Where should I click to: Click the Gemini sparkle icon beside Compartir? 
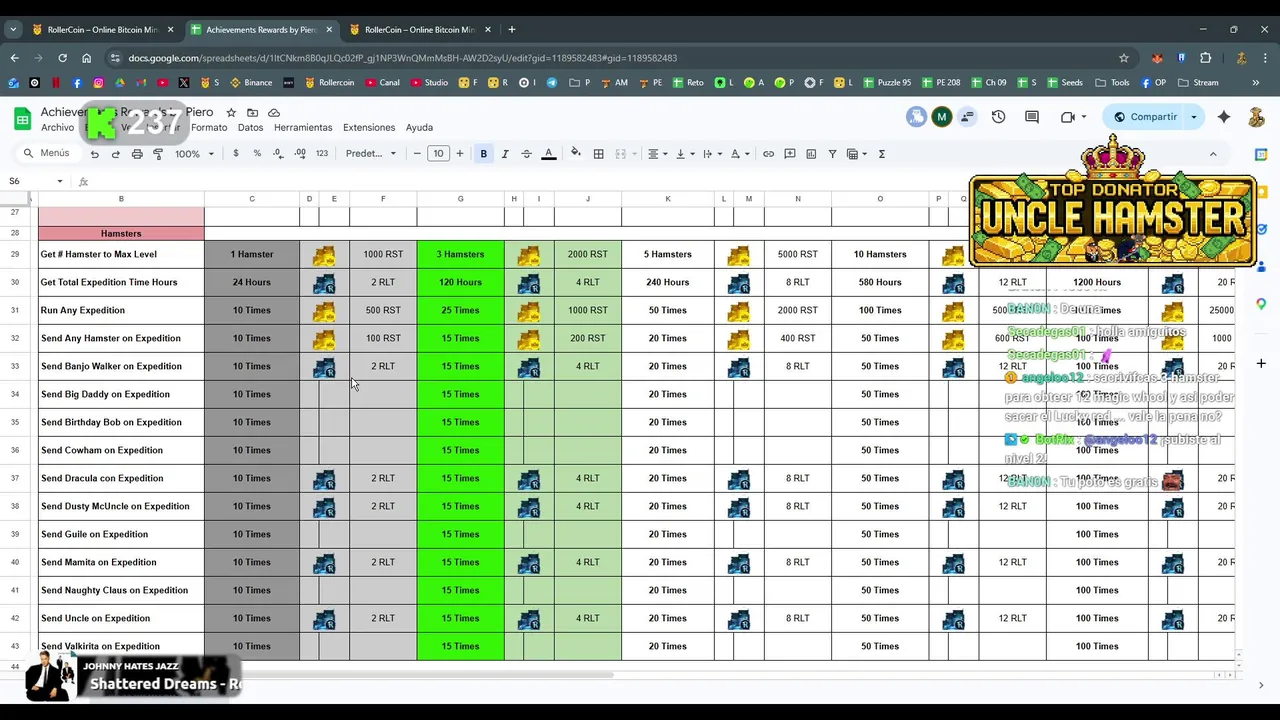(x=1224, y=117)
